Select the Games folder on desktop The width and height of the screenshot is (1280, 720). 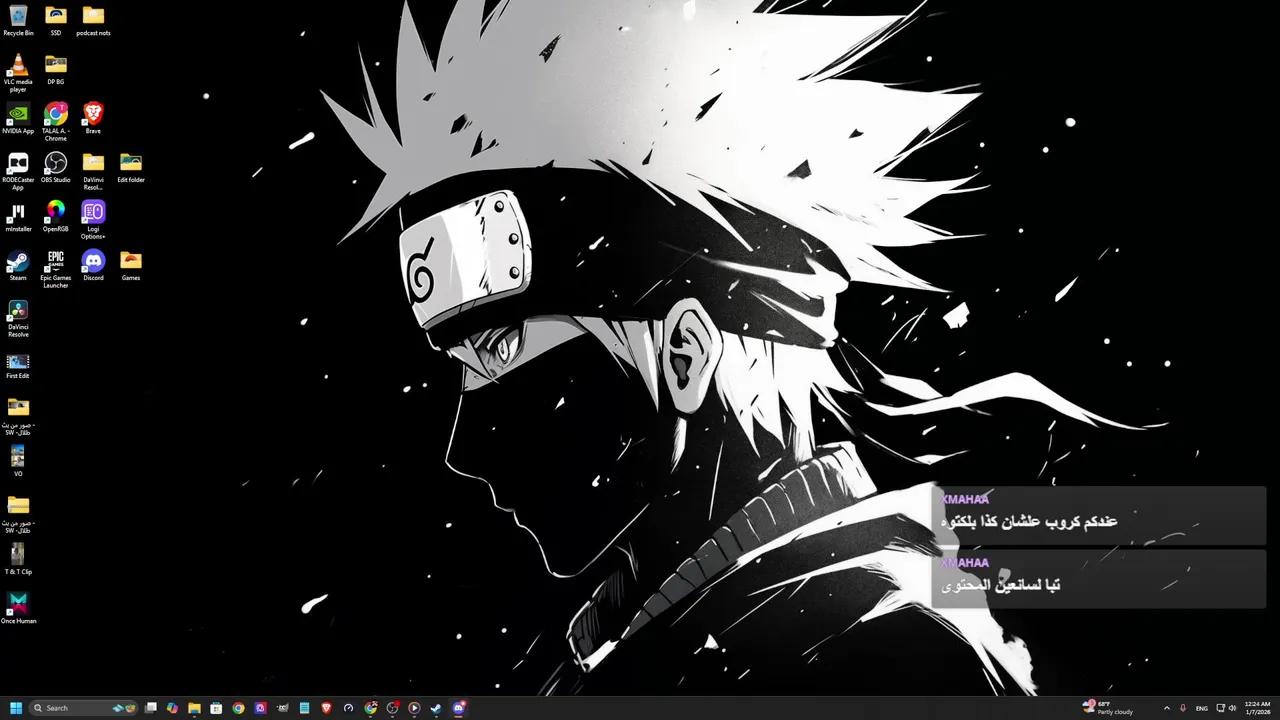tap(131, 265)
